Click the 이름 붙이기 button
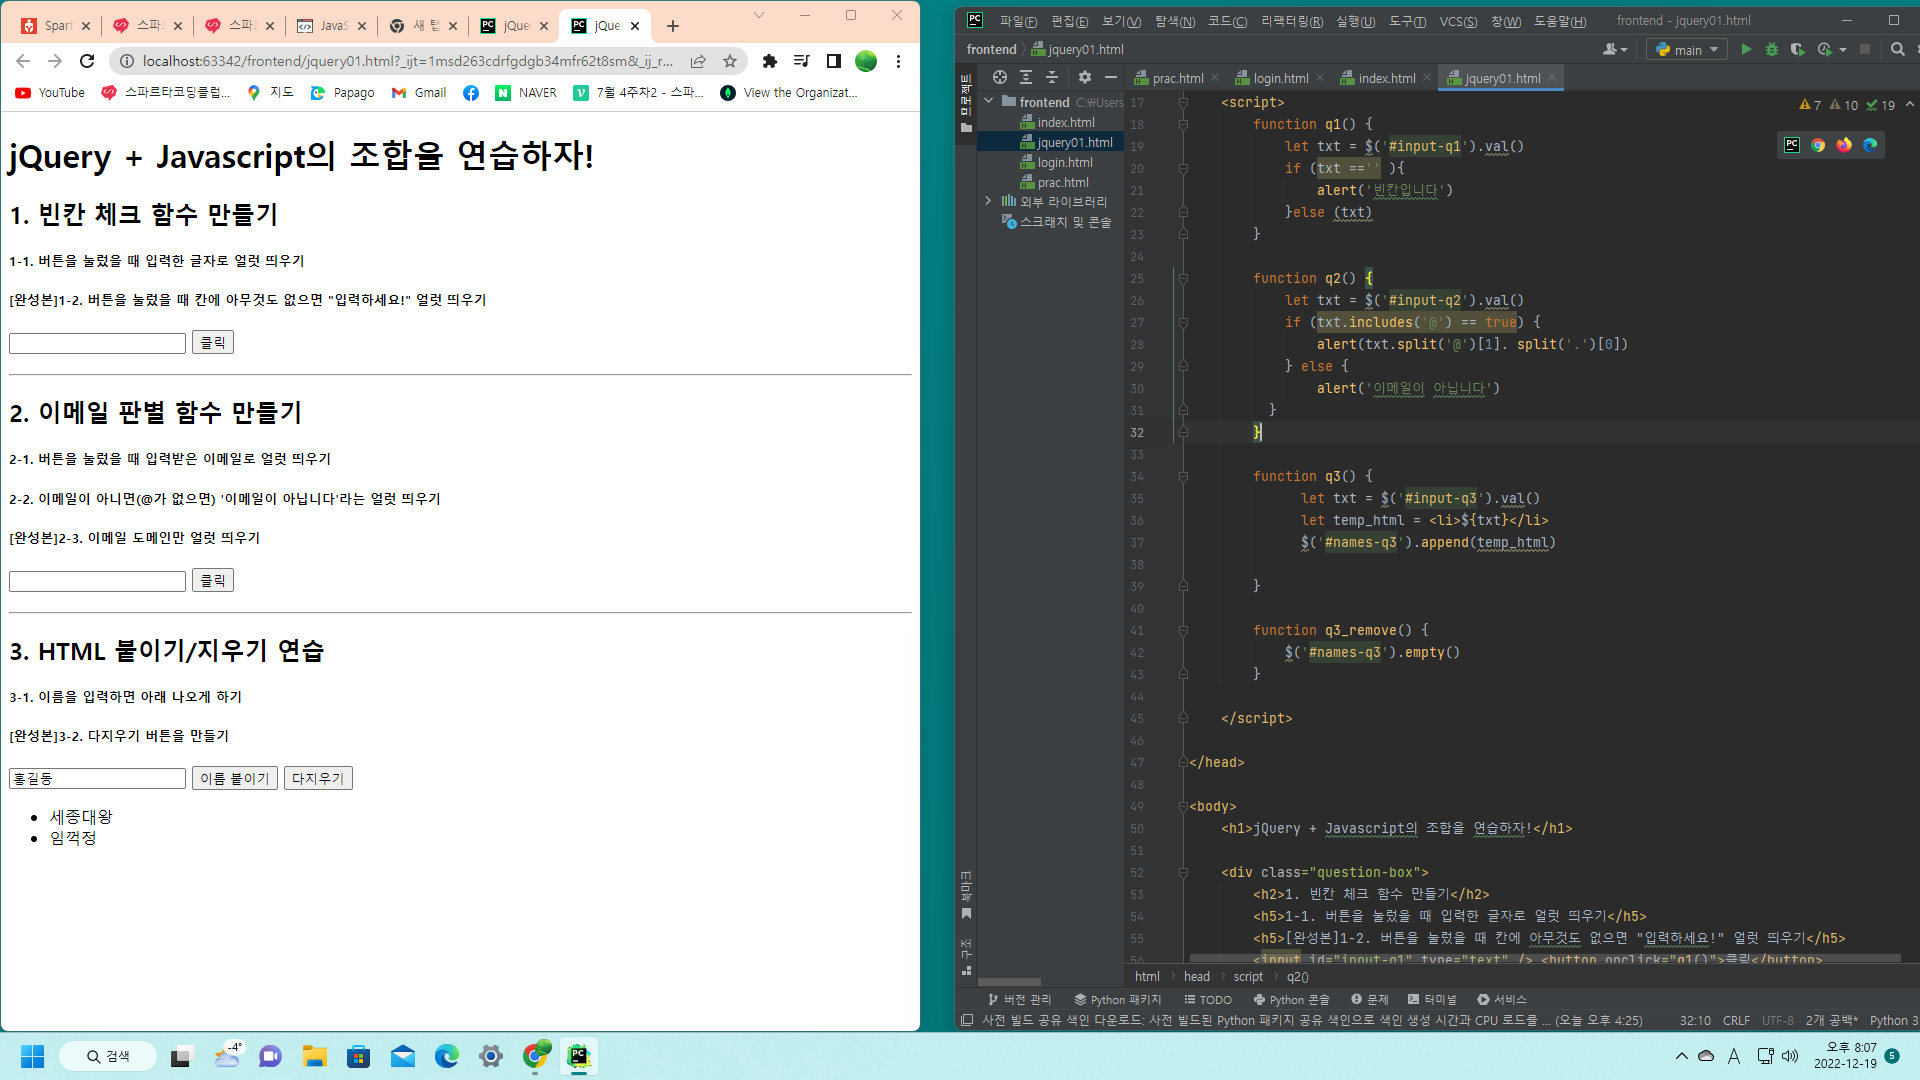1920x1080 pixels. pyautogui.click(x=235, y=778)
